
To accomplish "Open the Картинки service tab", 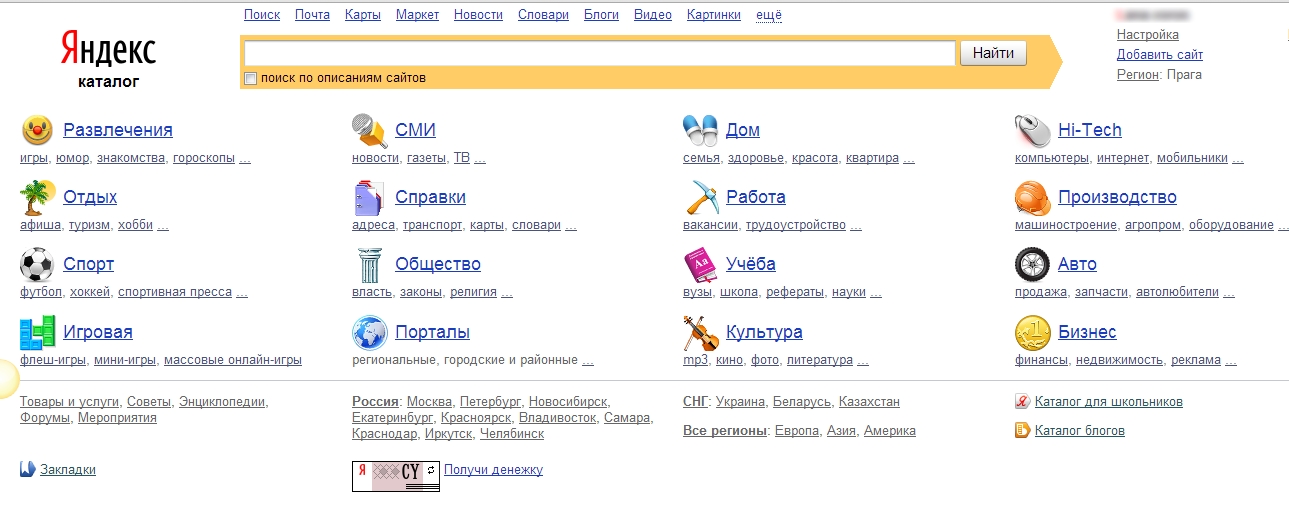I will [714, 15].
